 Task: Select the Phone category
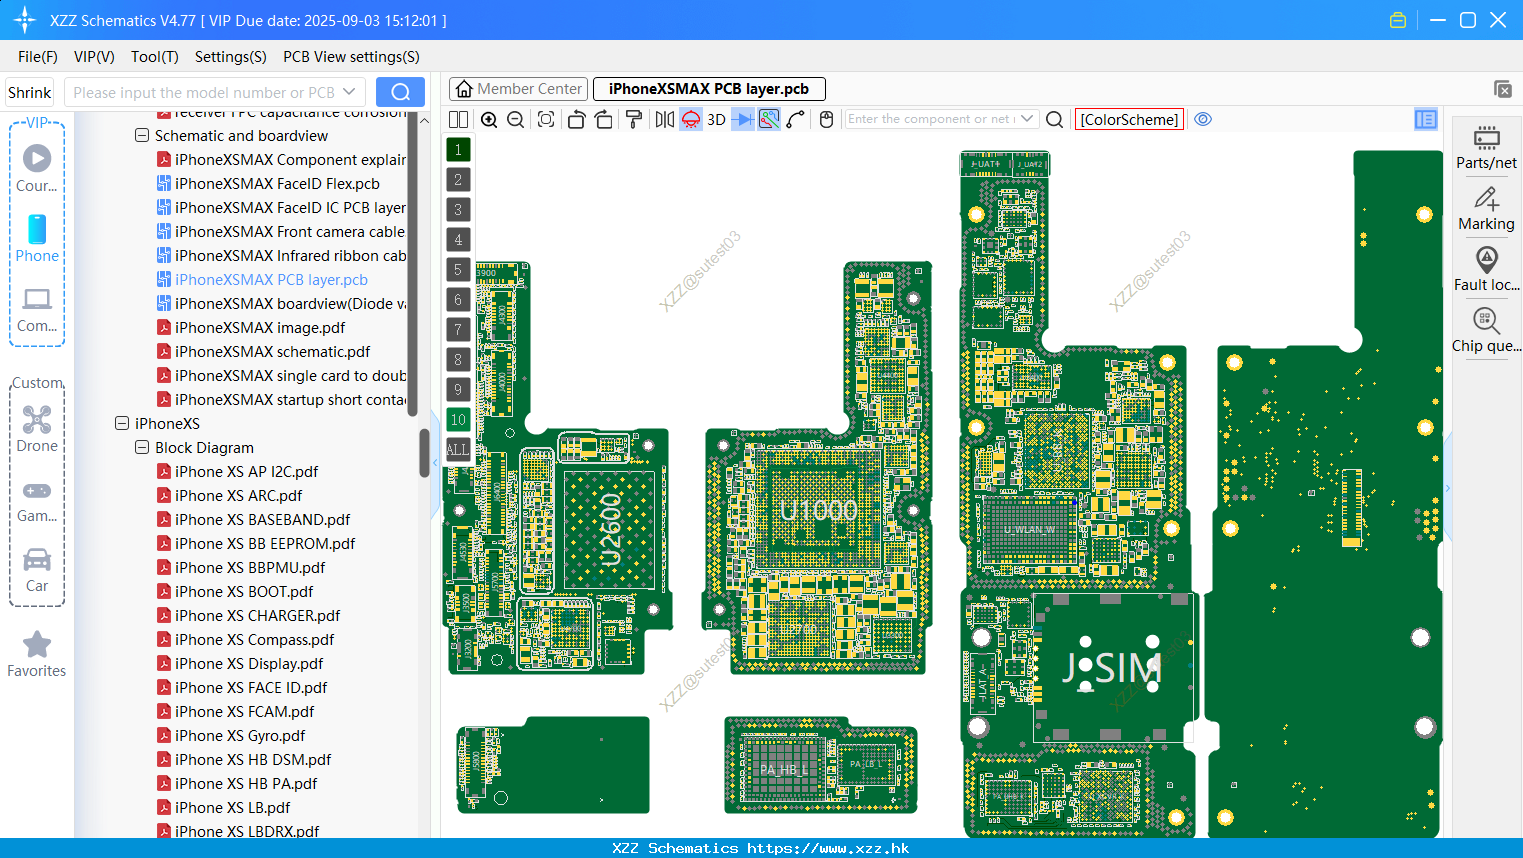pyautogui.click(x=37, y=239)
